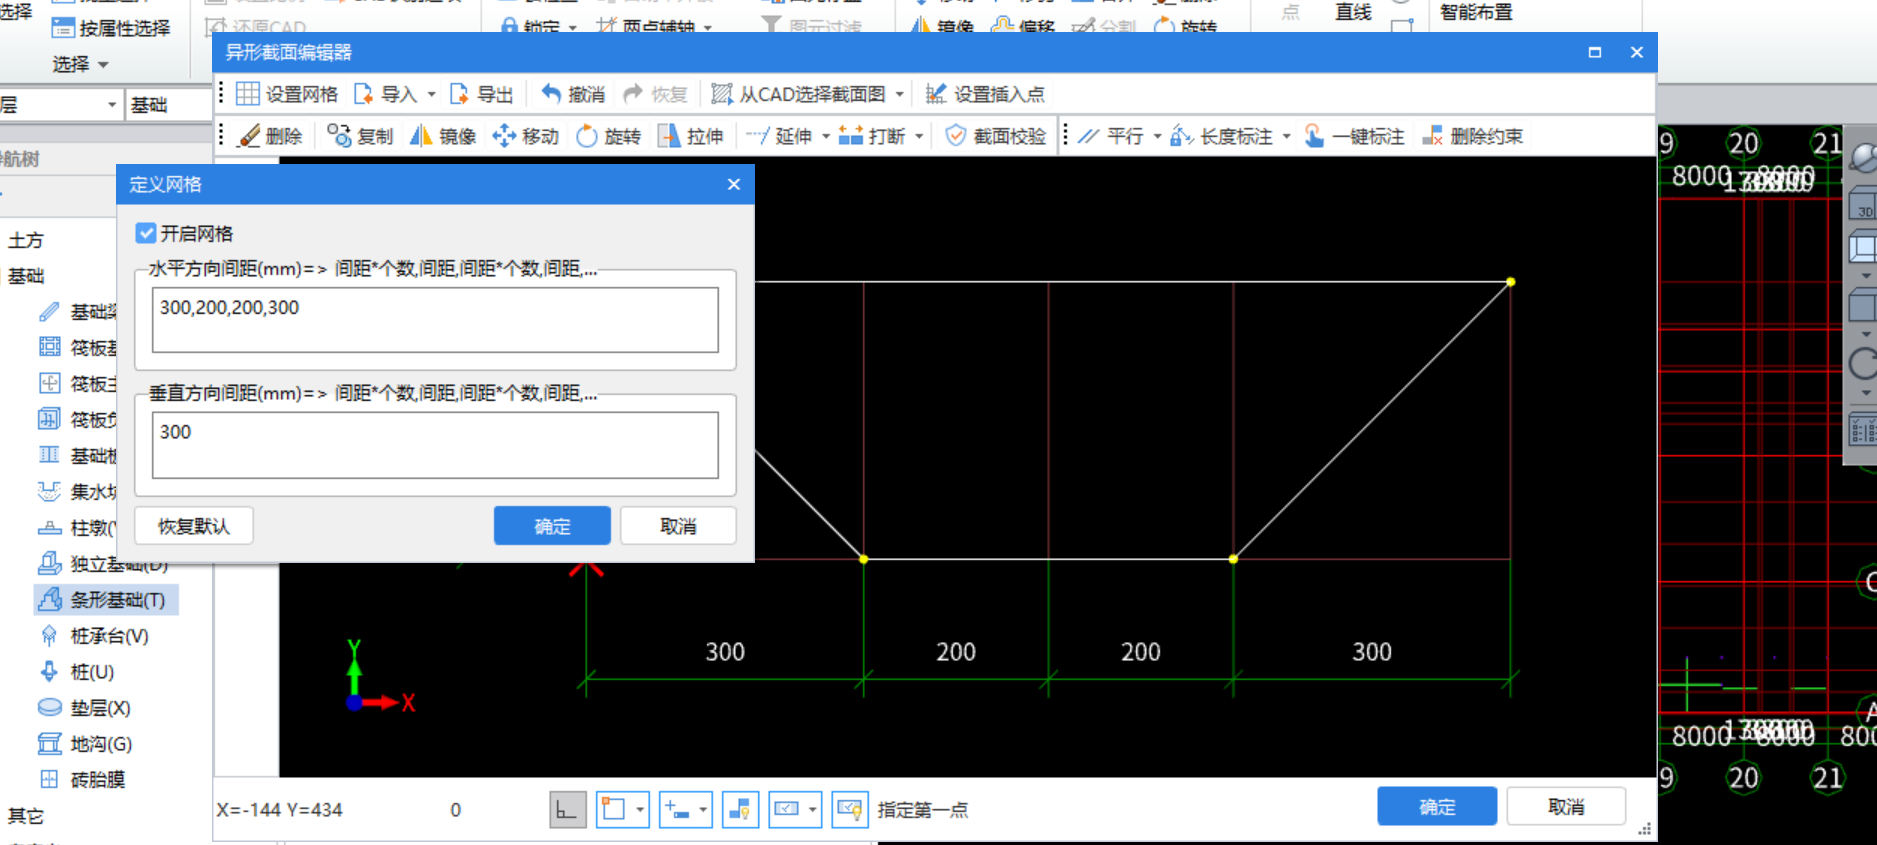Select the 长度标注 dimension tool

(x=1222, y=136)
